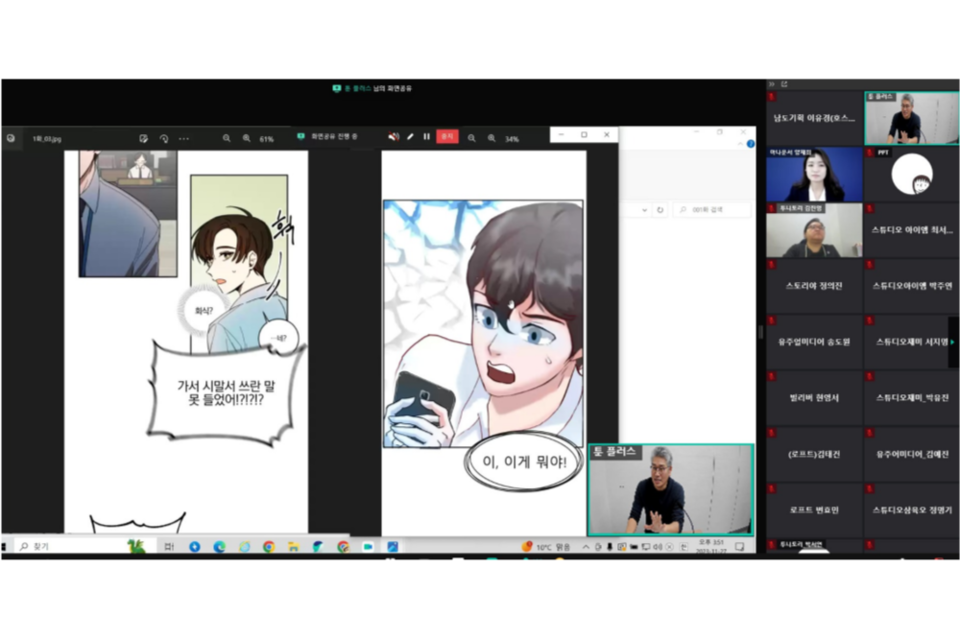Click the Windows taskbar search box
960x639 pixels.
tap(70, 547)
